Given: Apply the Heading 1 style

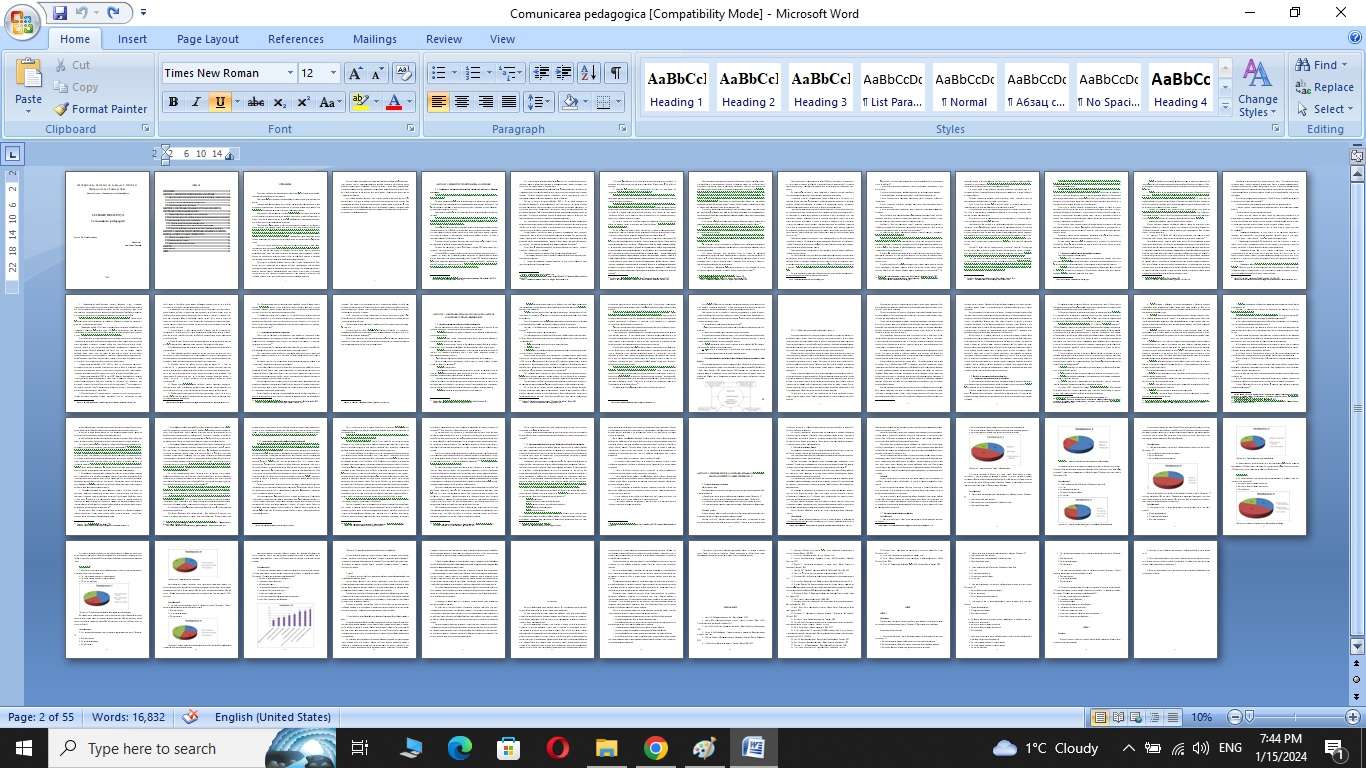Looking at the screenshot, I should [676, 88].
